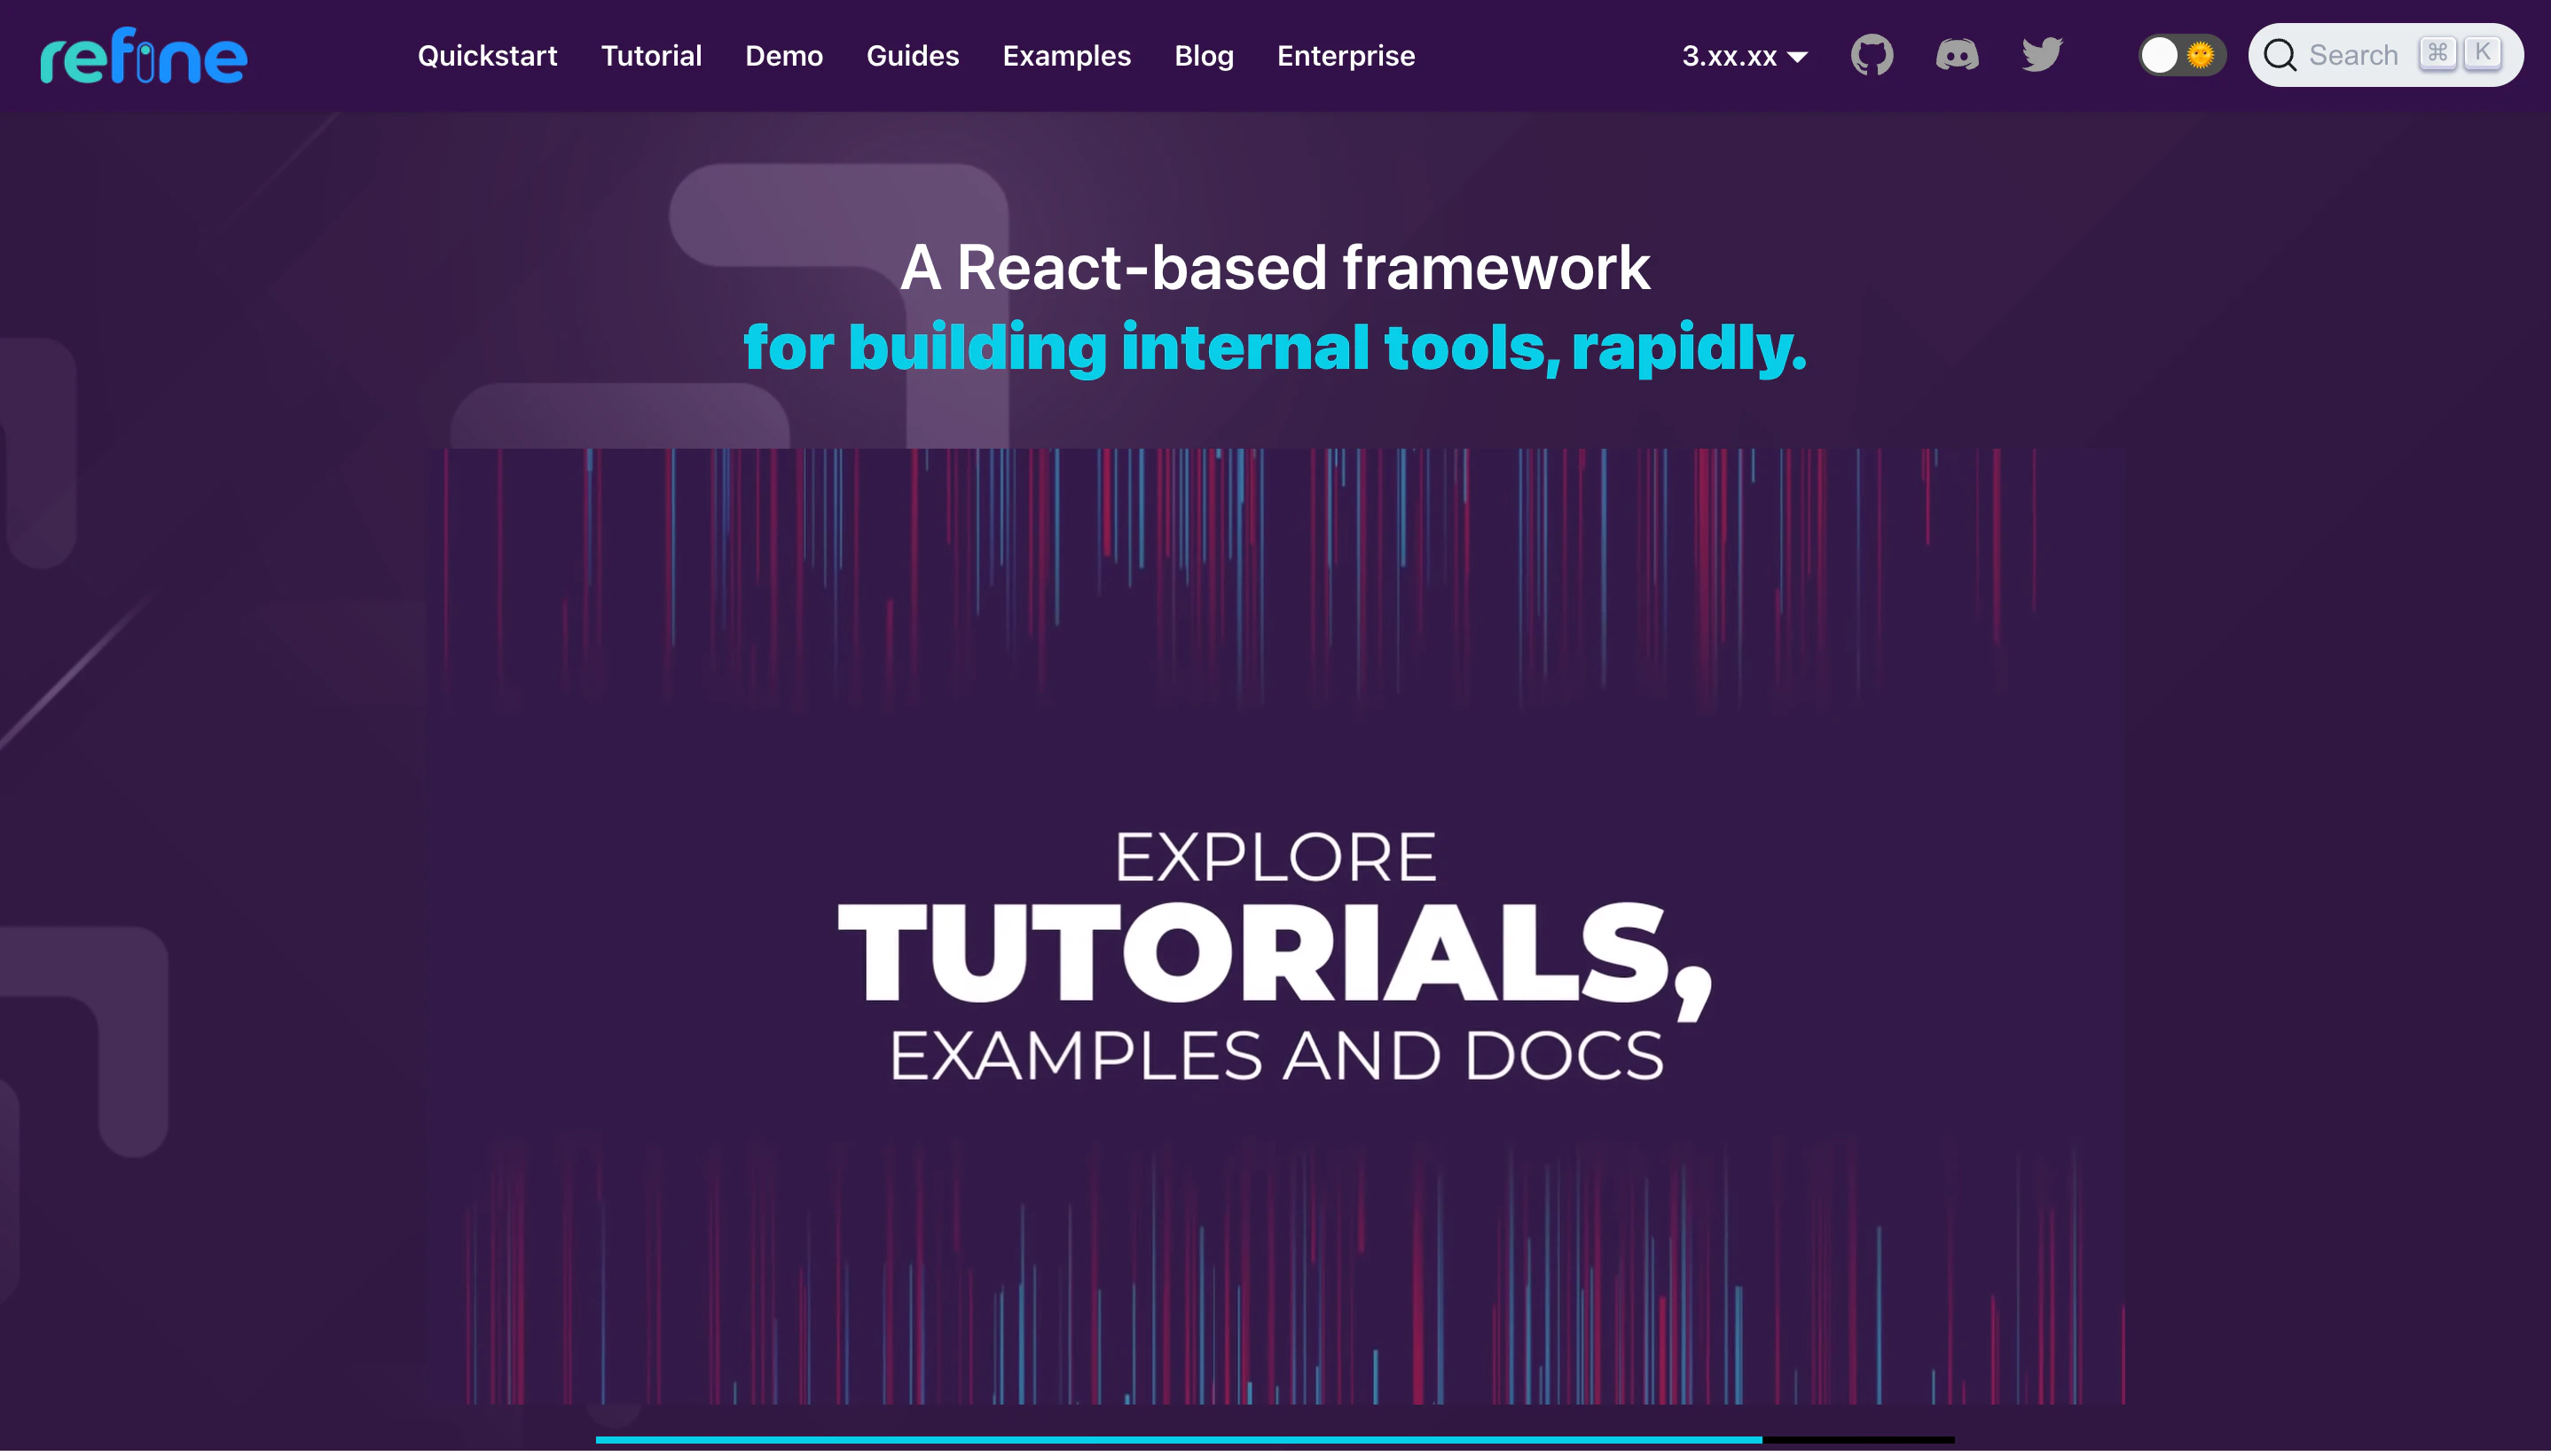
Task: Open the Guides menu item
Action: (912, 56)
